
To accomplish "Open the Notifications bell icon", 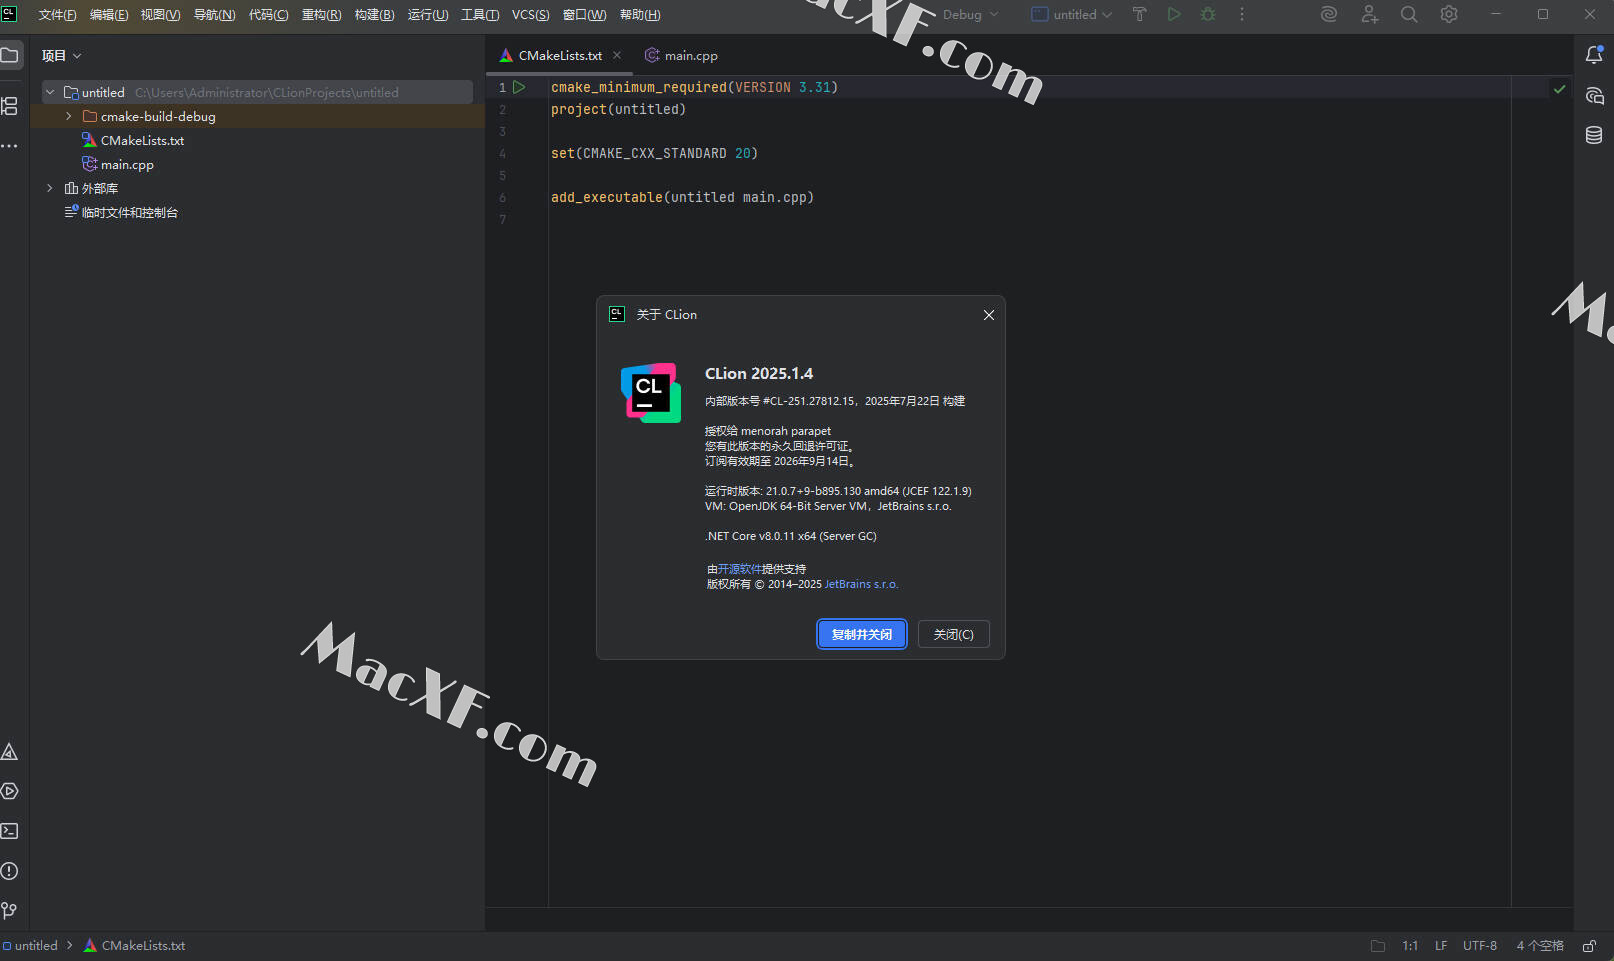I will 1594,55.
